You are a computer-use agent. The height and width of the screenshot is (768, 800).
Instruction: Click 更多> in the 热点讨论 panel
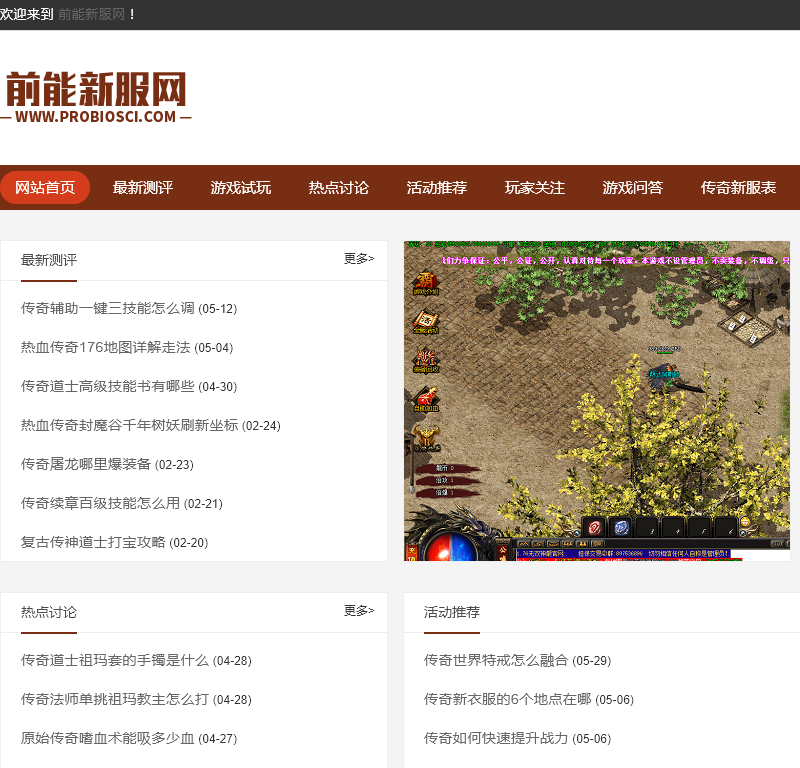(359, 611)
